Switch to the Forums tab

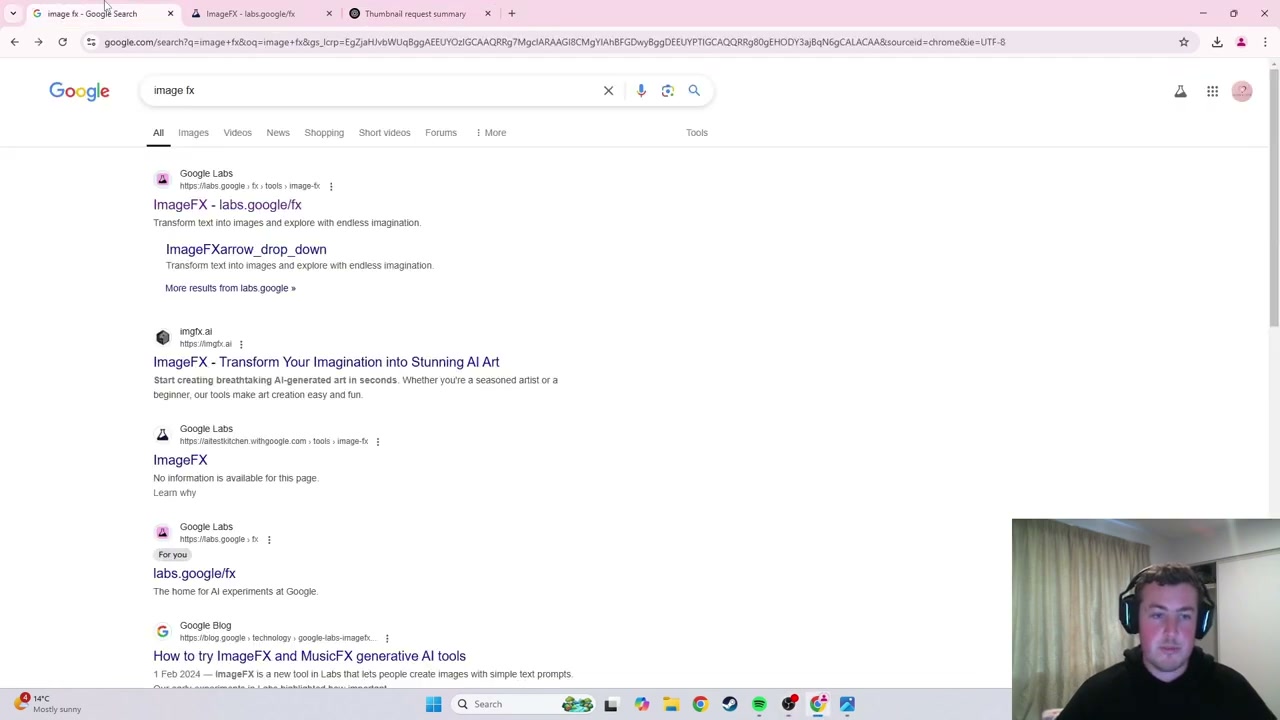pos(441,132)
